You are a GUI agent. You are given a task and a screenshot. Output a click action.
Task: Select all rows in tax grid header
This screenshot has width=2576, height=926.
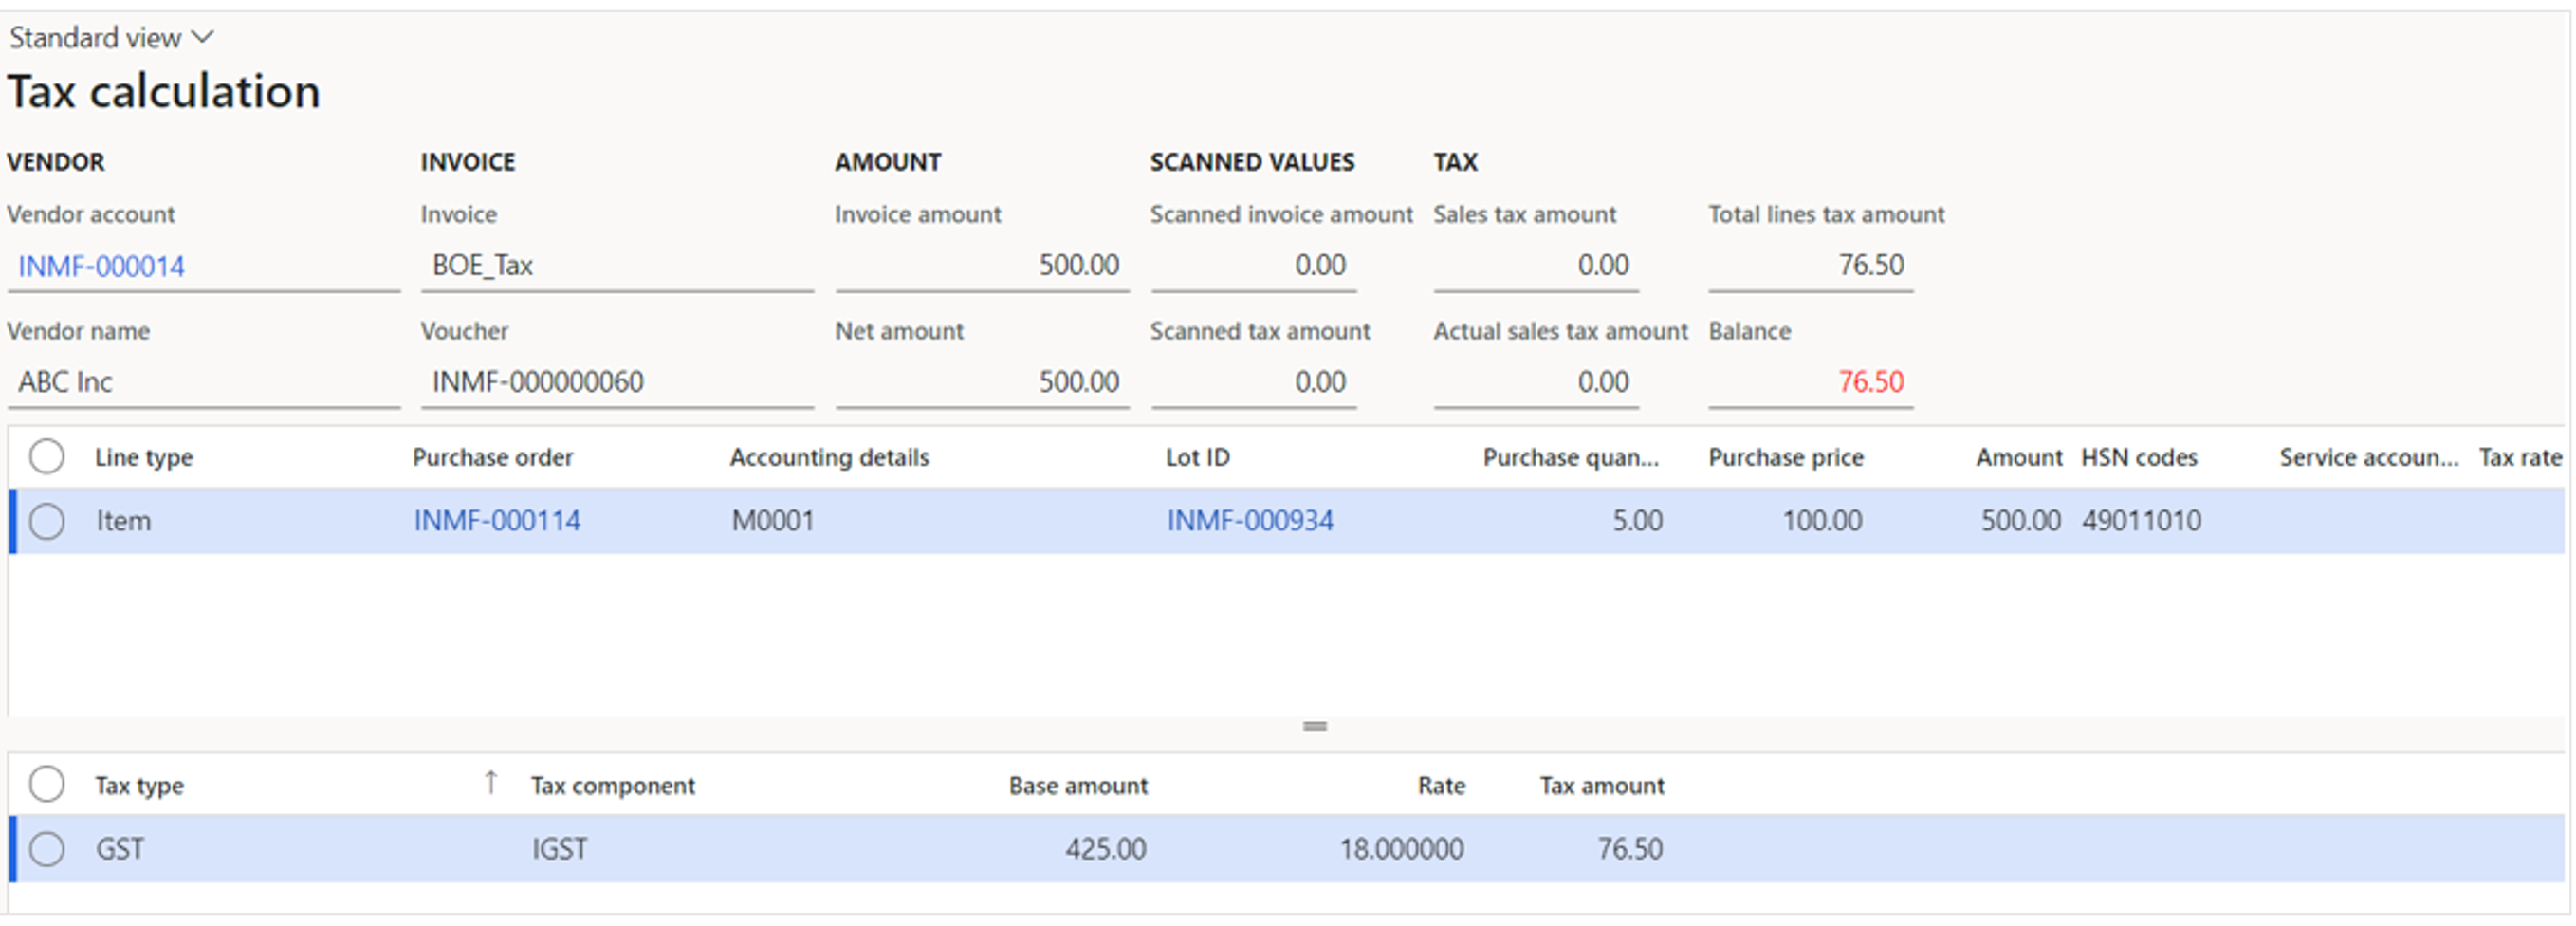pos(47,785)
